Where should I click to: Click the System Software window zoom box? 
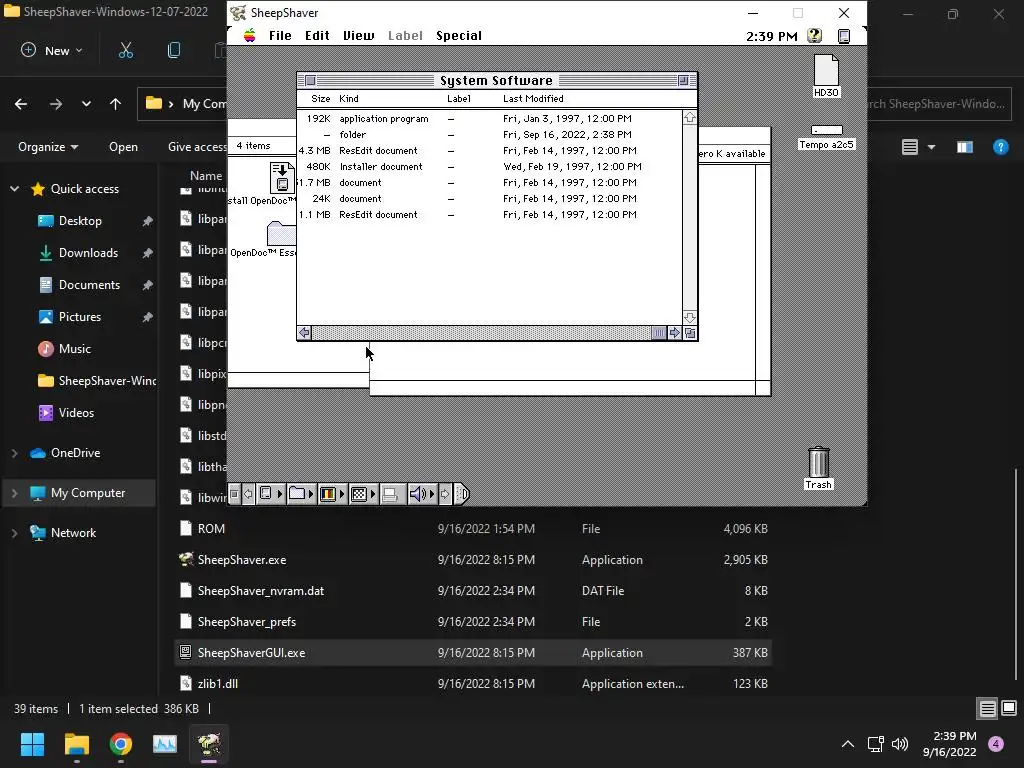tap(683, 80)
